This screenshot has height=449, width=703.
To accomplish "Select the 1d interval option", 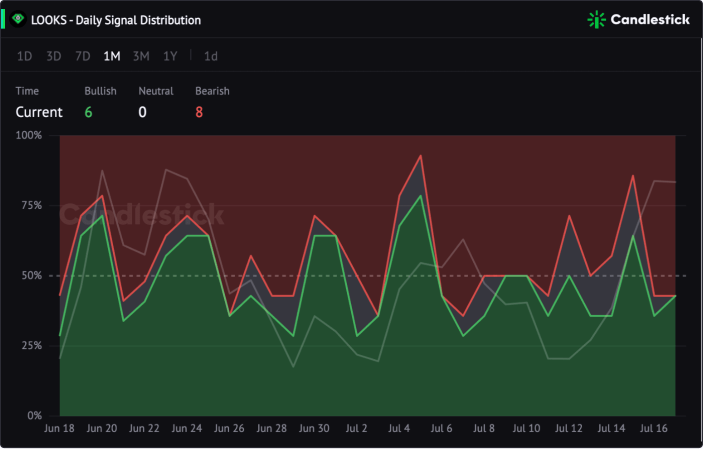I will 211,56.
